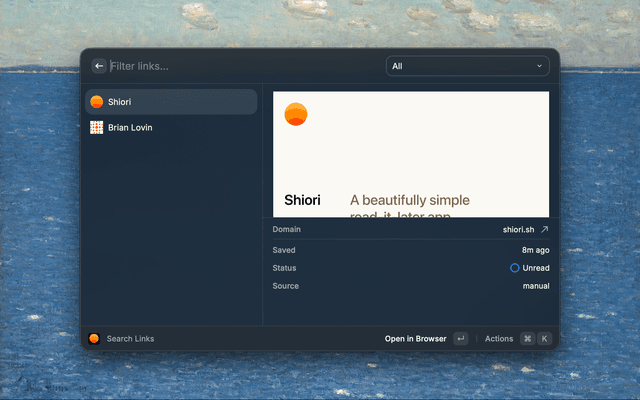Select the Brian Lovin link
640x400 pixels.
coord(171,128)
